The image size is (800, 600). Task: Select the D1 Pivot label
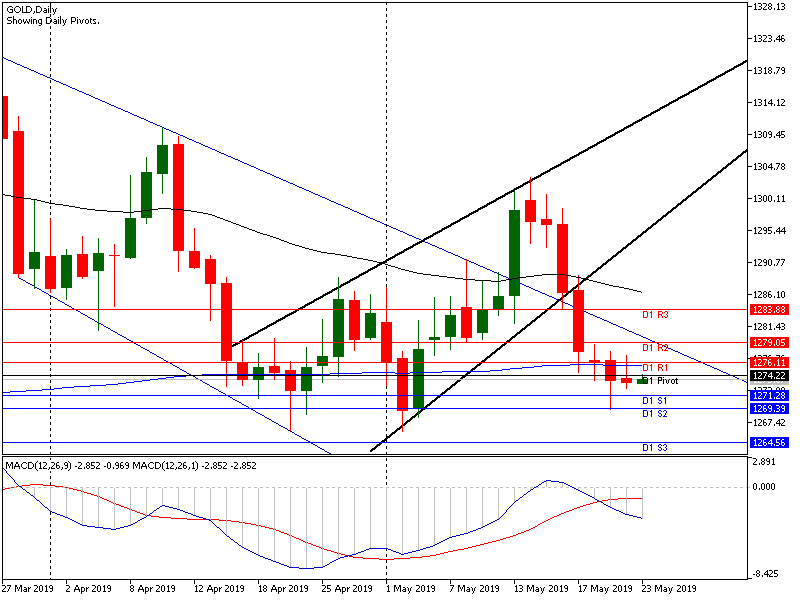click(x=663, y=381)
